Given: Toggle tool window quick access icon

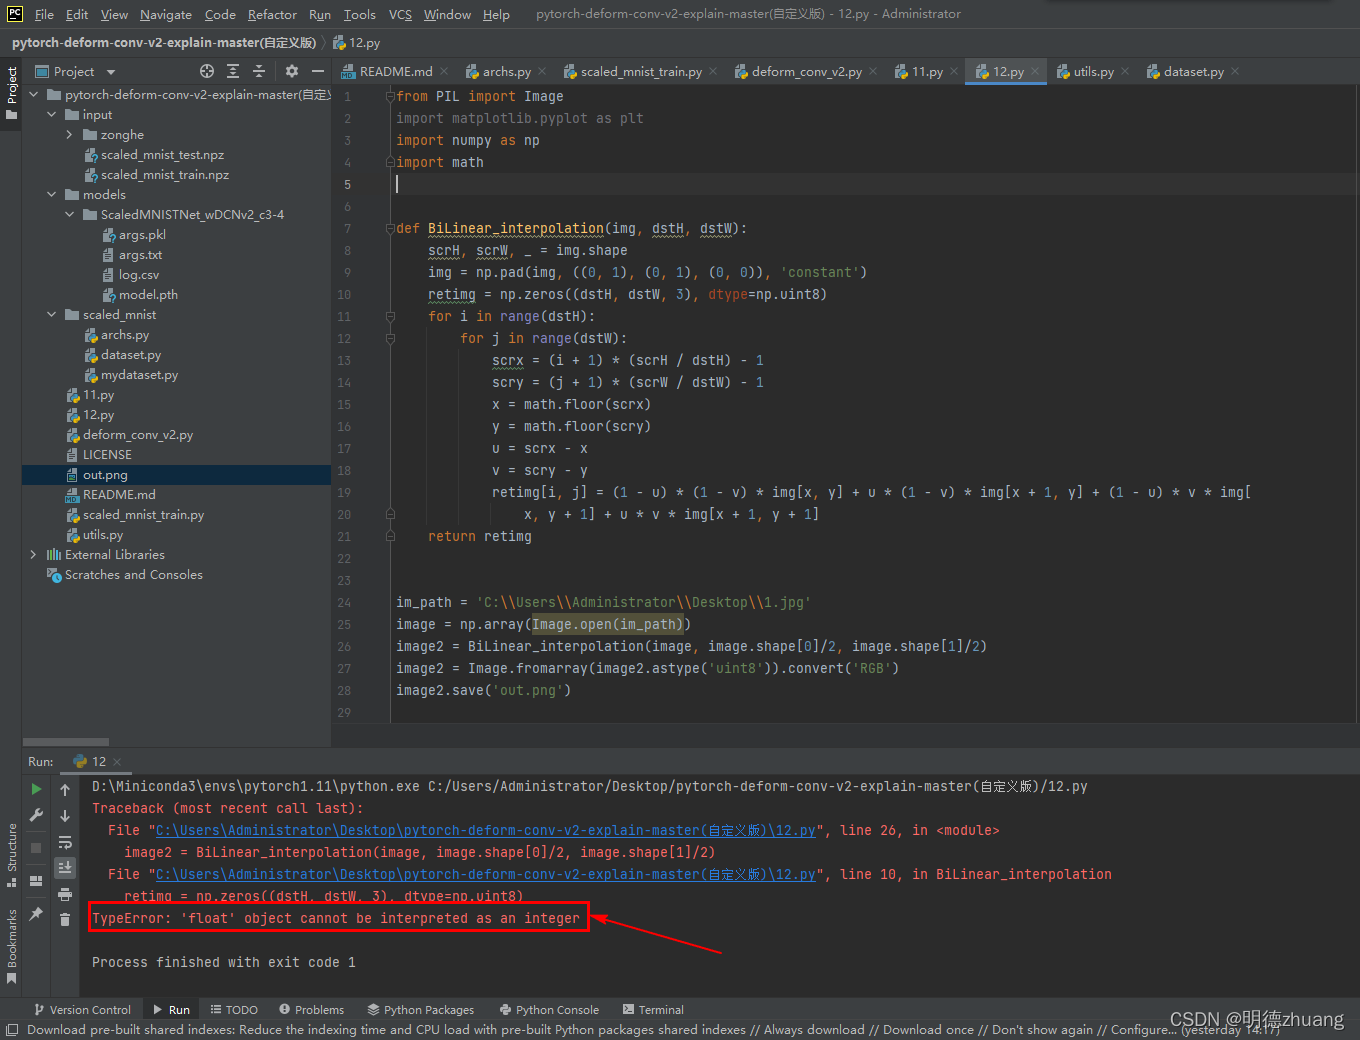Looking at the screenshot, I should [11, 1031].
